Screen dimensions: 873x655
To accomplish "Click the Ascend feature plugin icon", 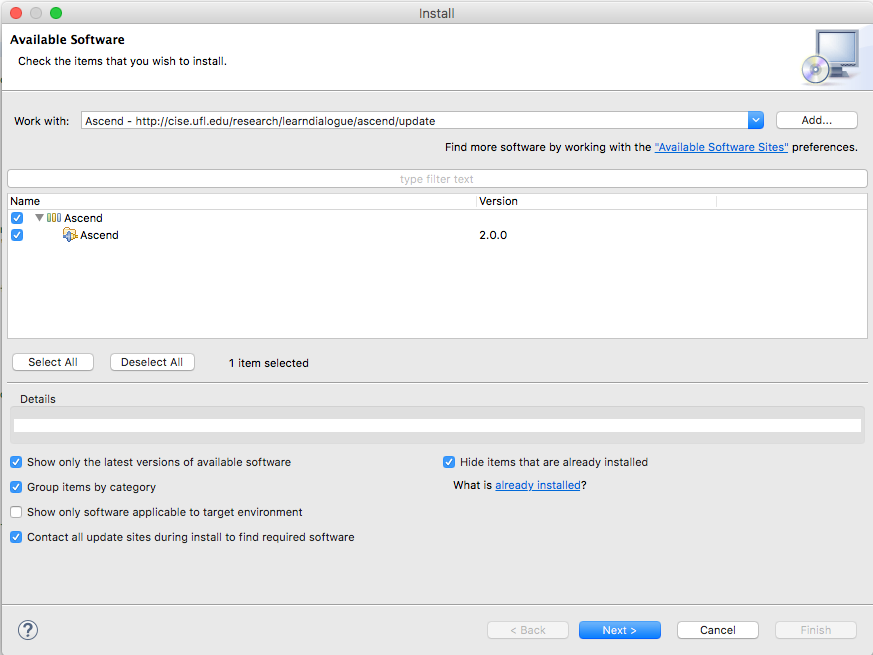I will click(70, 235).
